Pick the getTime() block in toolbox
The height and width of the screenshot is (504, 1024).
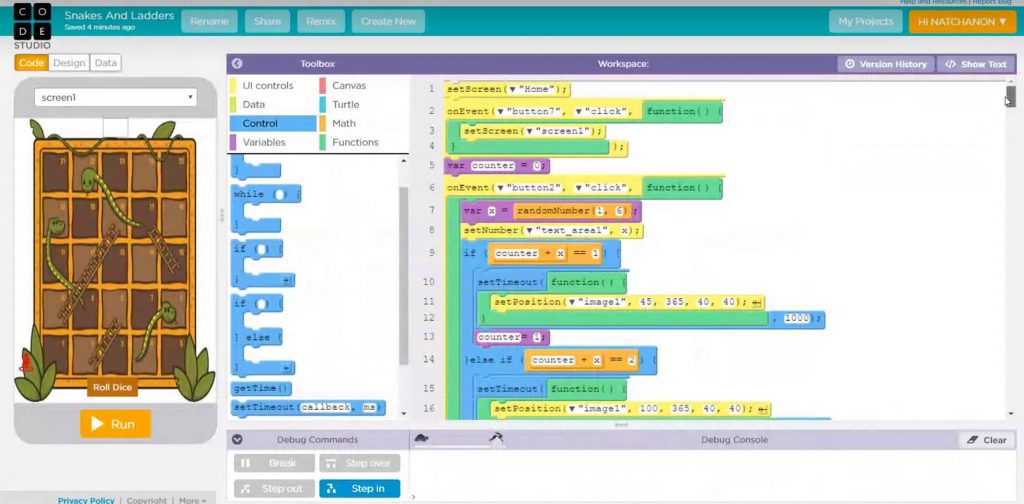(262, 388)
